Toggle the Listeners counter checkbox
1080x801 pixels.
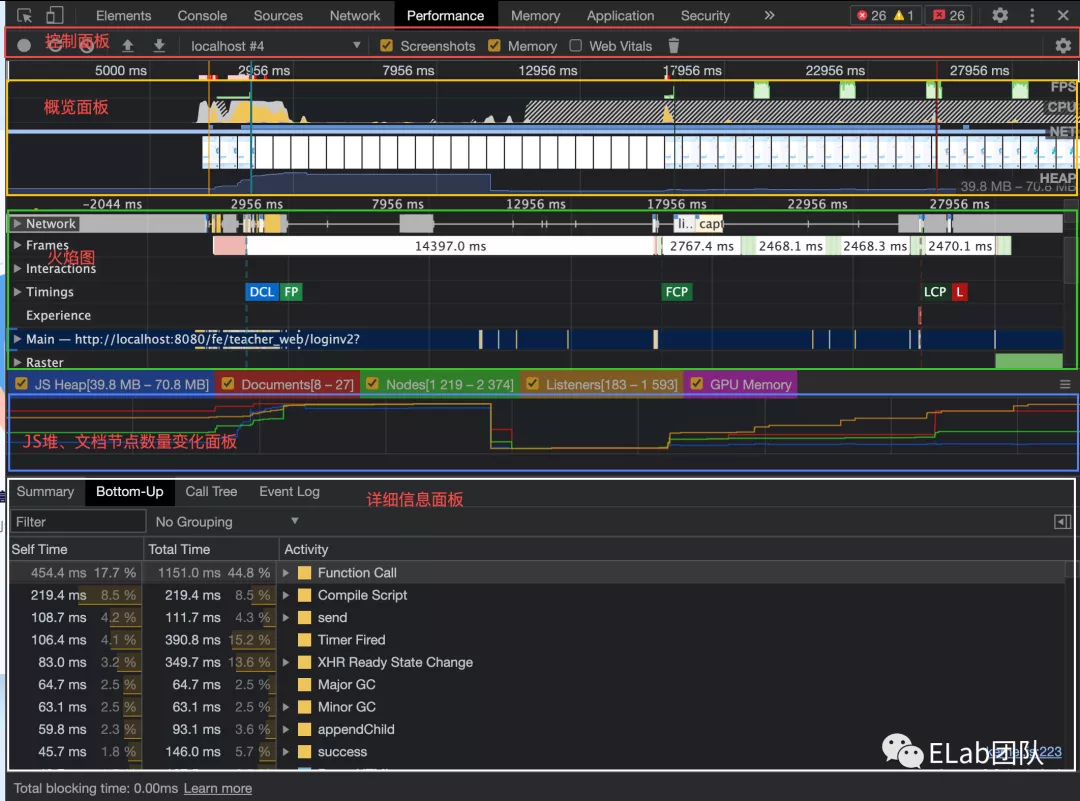pos(532,384)
